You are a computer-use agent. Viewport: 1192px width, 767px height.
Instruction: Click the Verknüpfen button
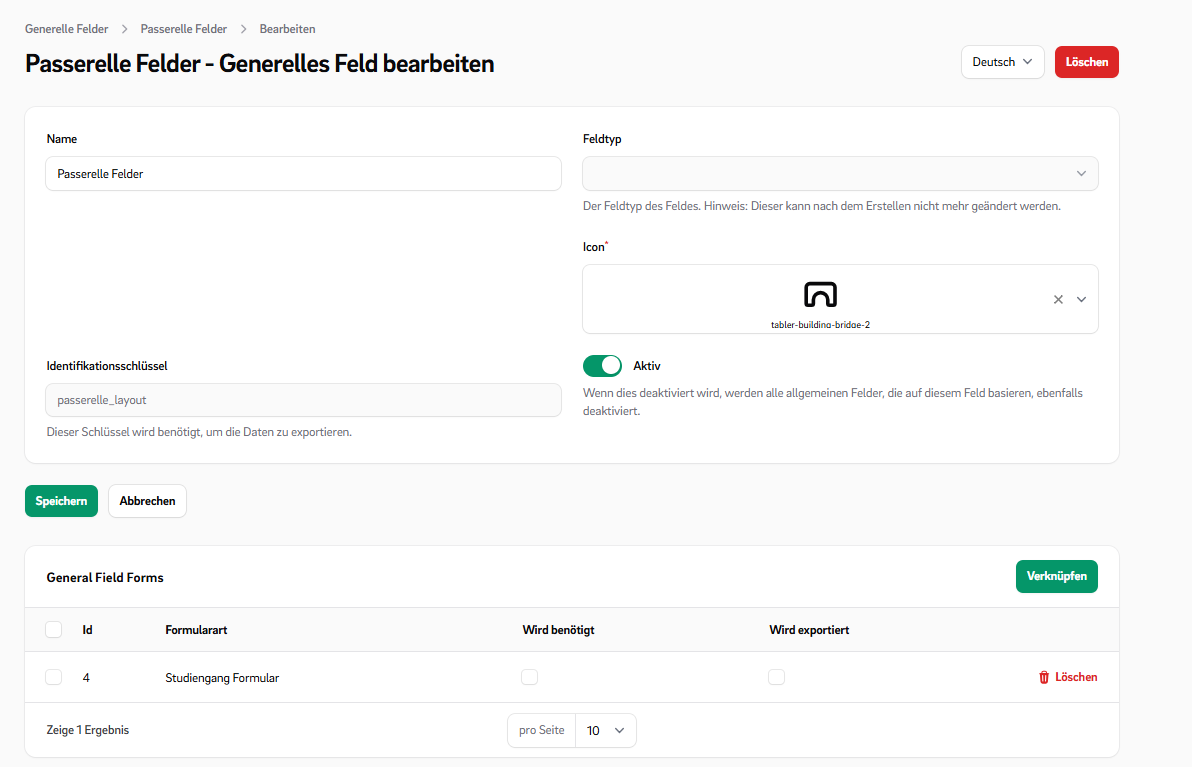(x=1056, y=576)
